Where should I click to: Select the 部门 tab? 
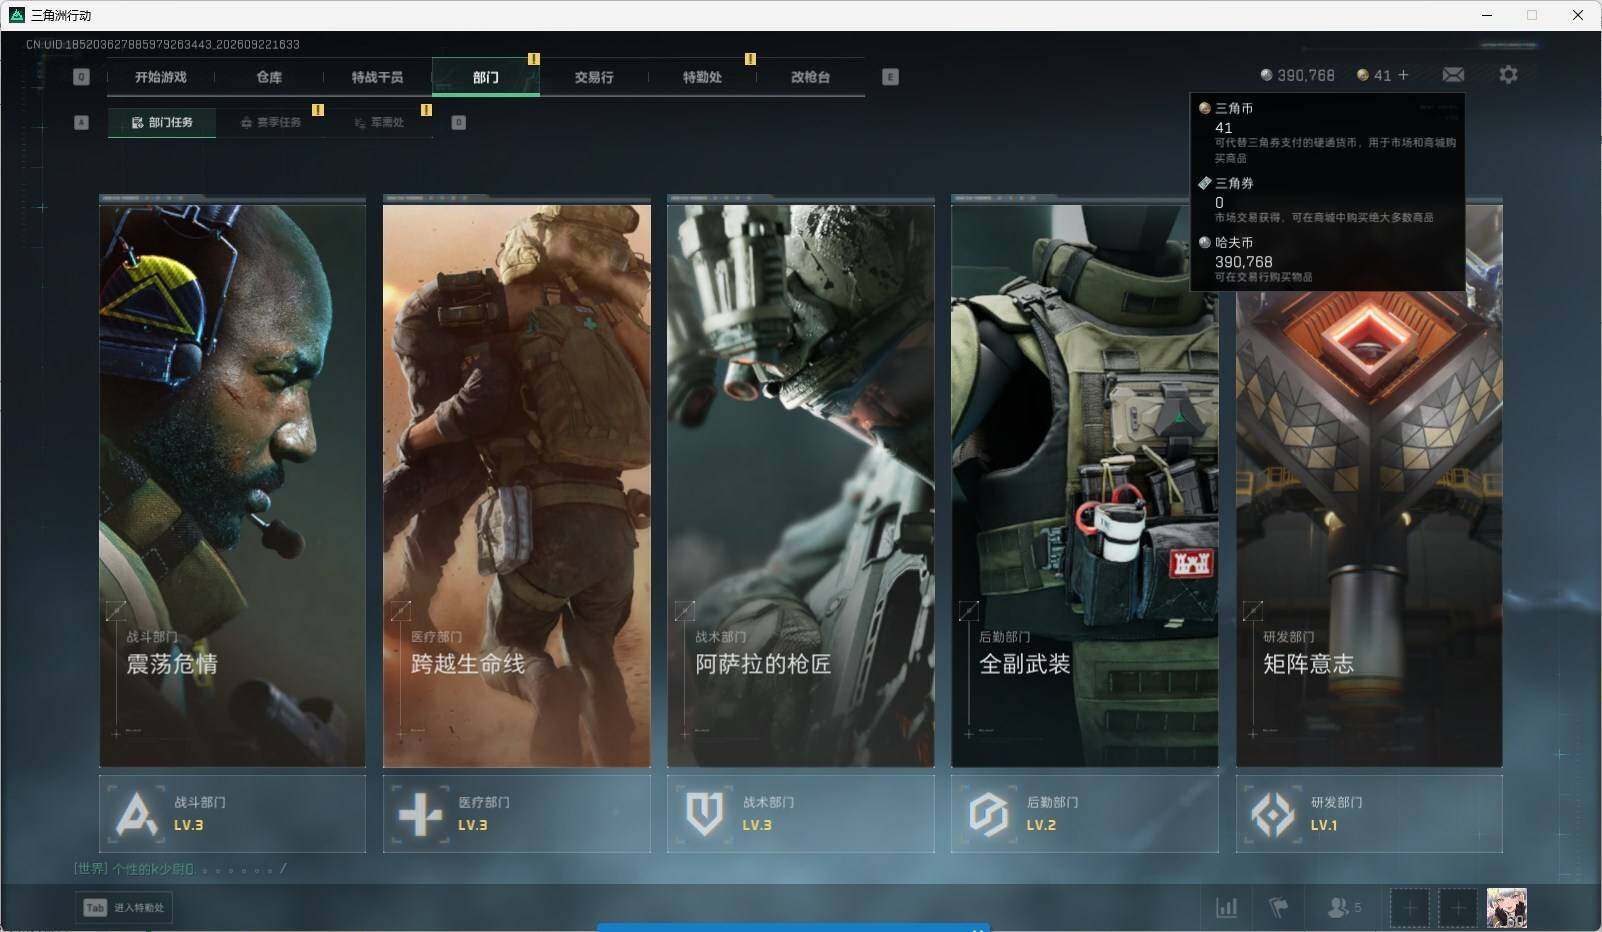[x=486, y=77]
